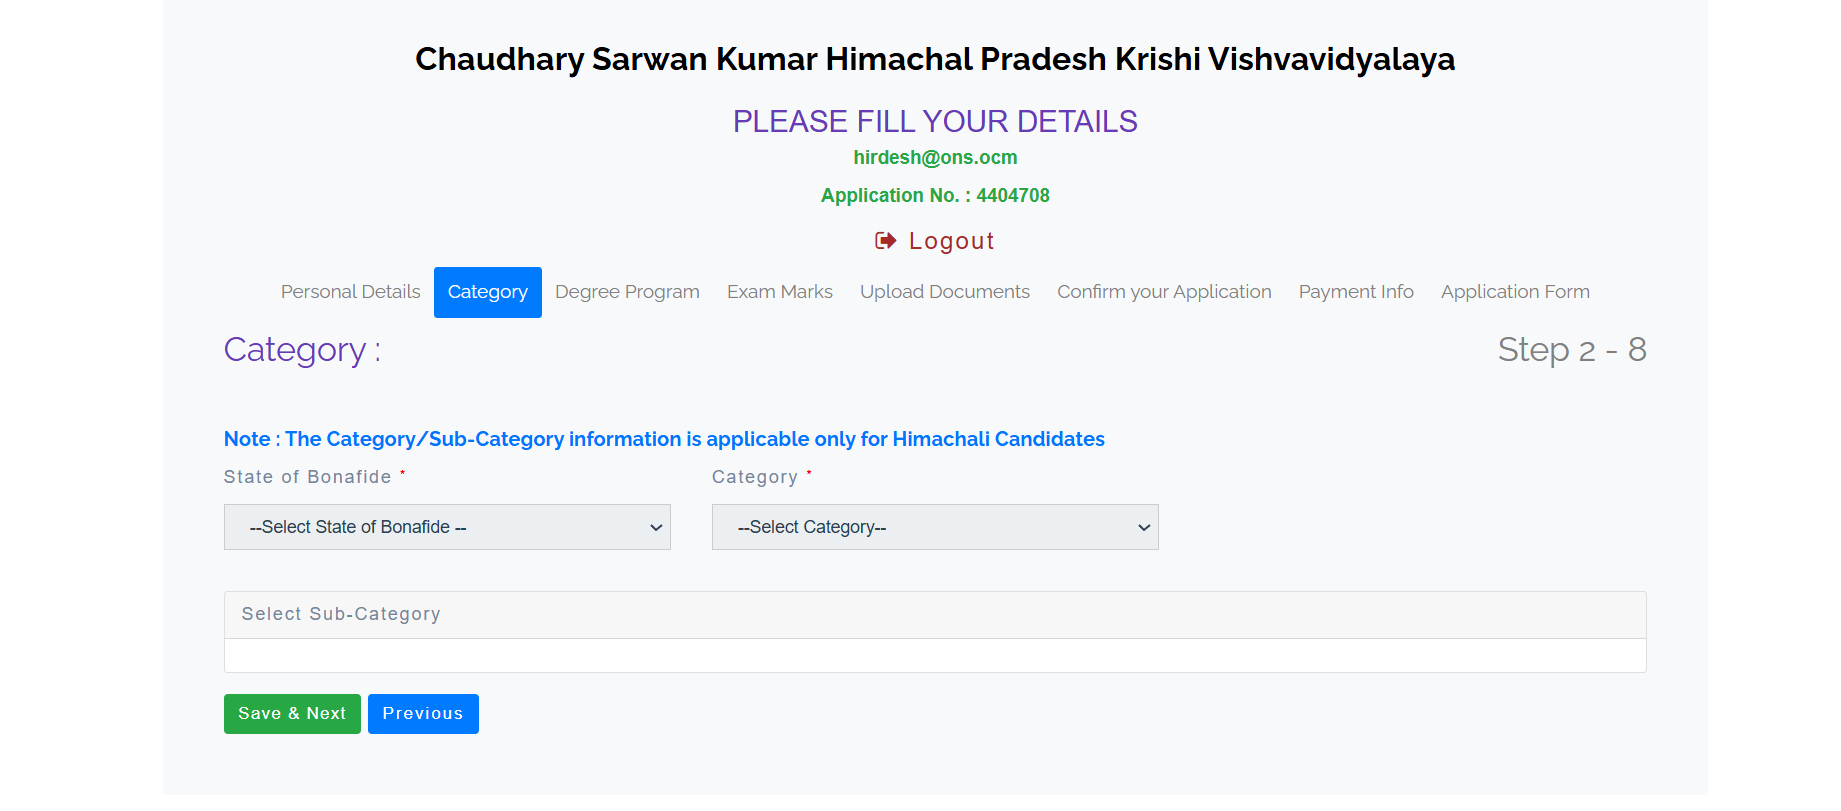Image resolution: width=1841 pixels, height=811 pixels.
Task: Go to the Application Form tab
Action: [1514, 292]
